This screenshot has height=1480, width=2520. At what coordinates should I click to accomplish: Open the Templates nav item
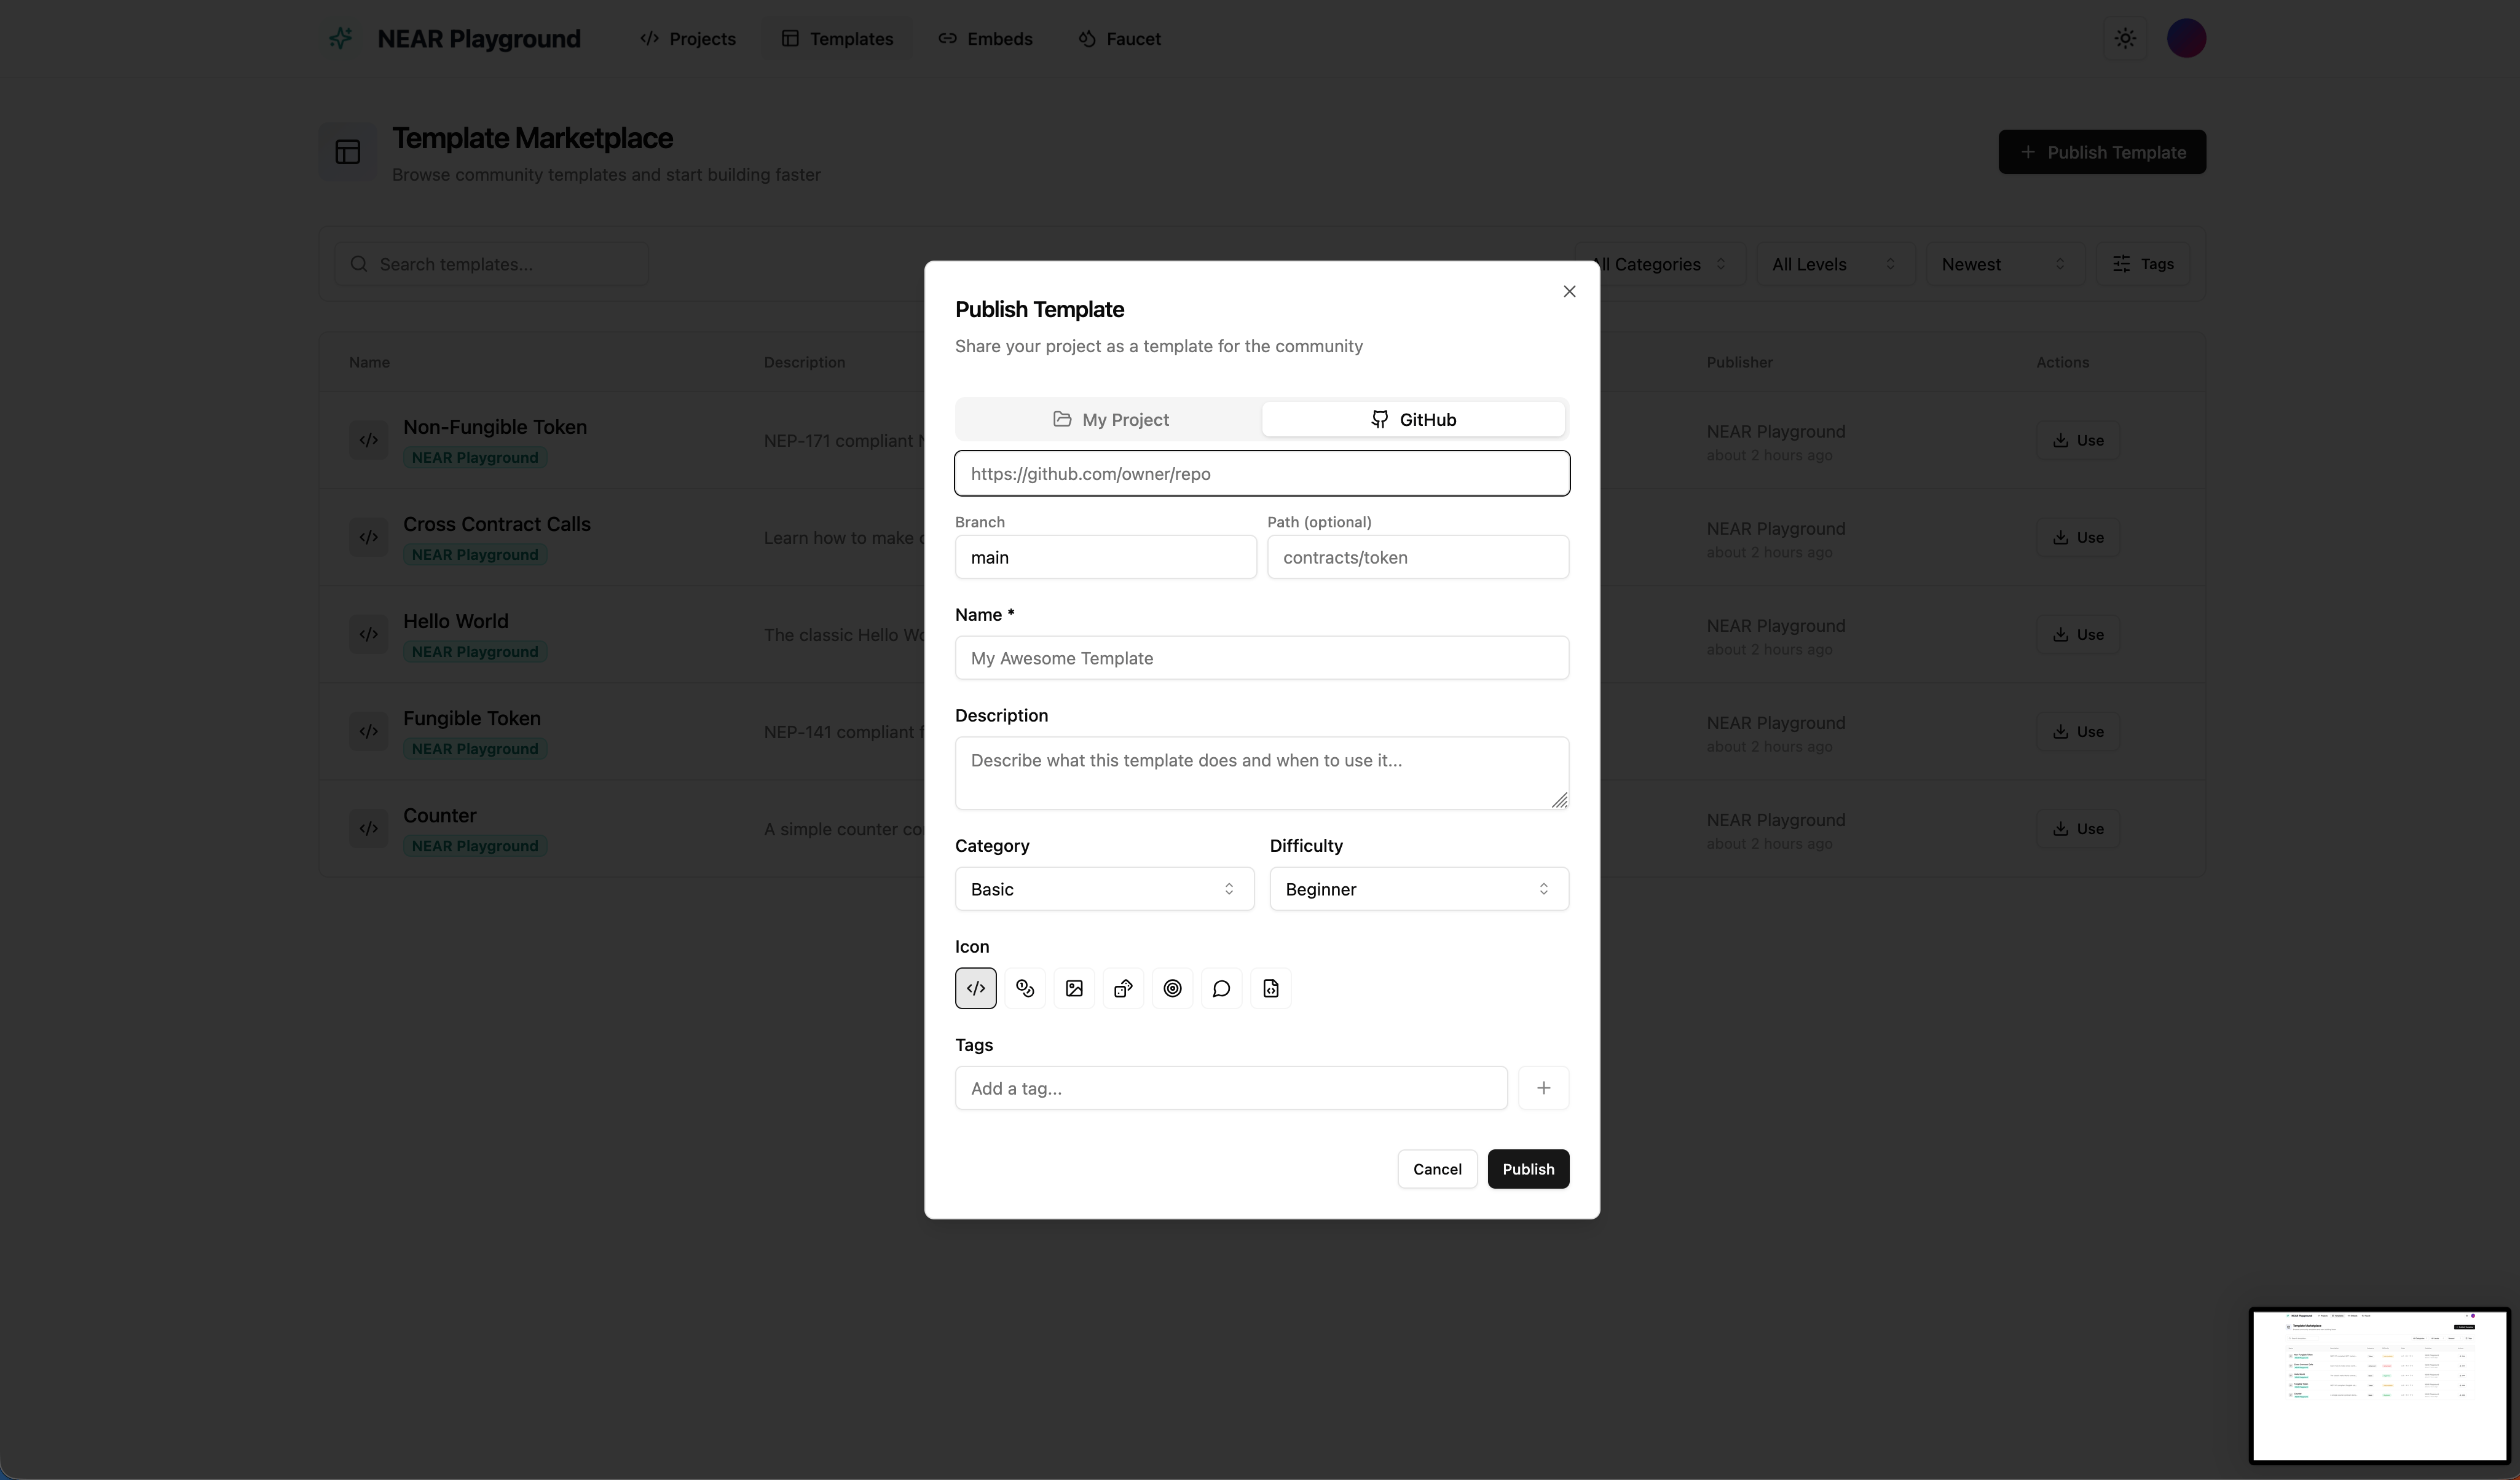[x=838, y=38]
